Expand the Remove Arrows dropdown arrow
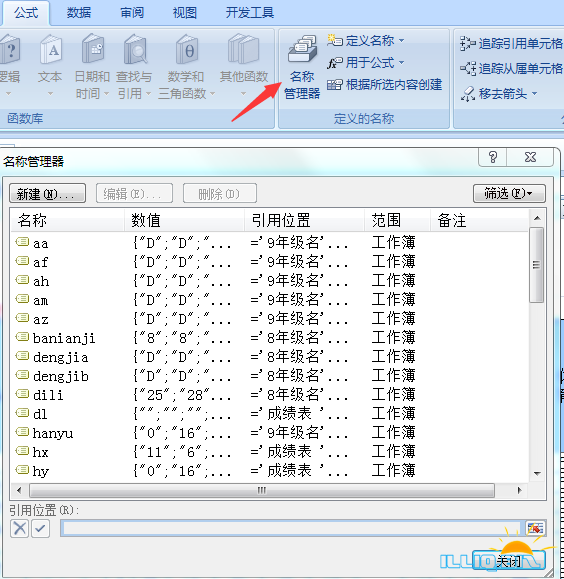The width and height of the screenshot is (564, 579). tap(534, 93)
